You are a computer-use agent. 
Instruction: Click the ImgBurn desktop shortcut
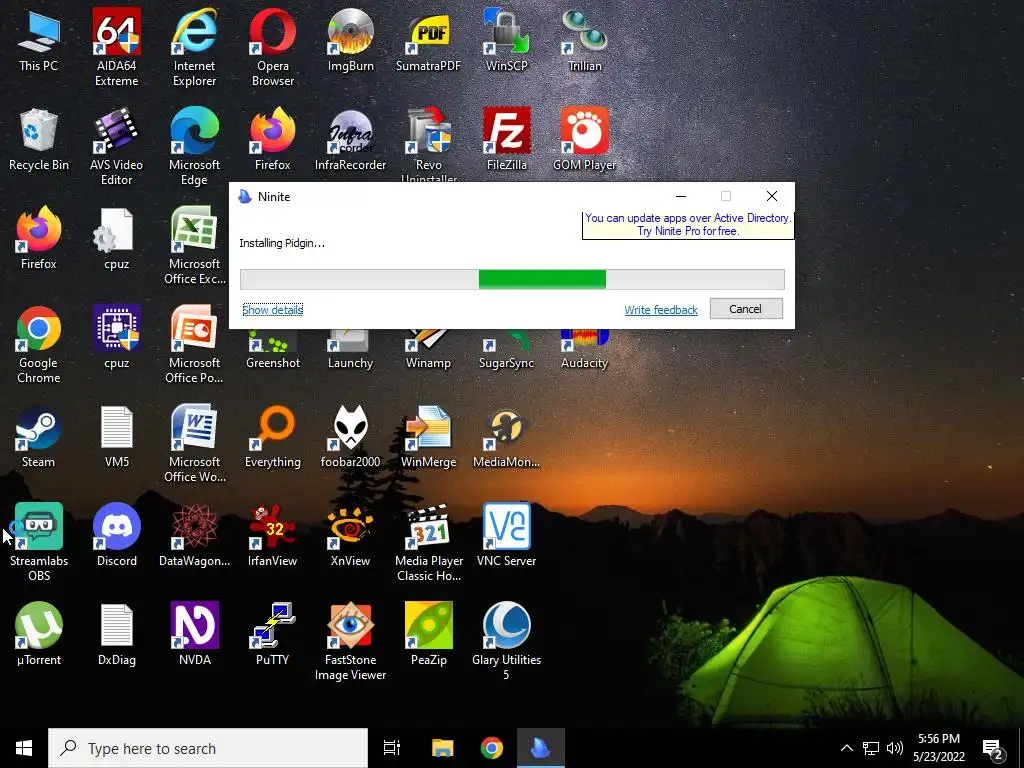click(351, 41)
